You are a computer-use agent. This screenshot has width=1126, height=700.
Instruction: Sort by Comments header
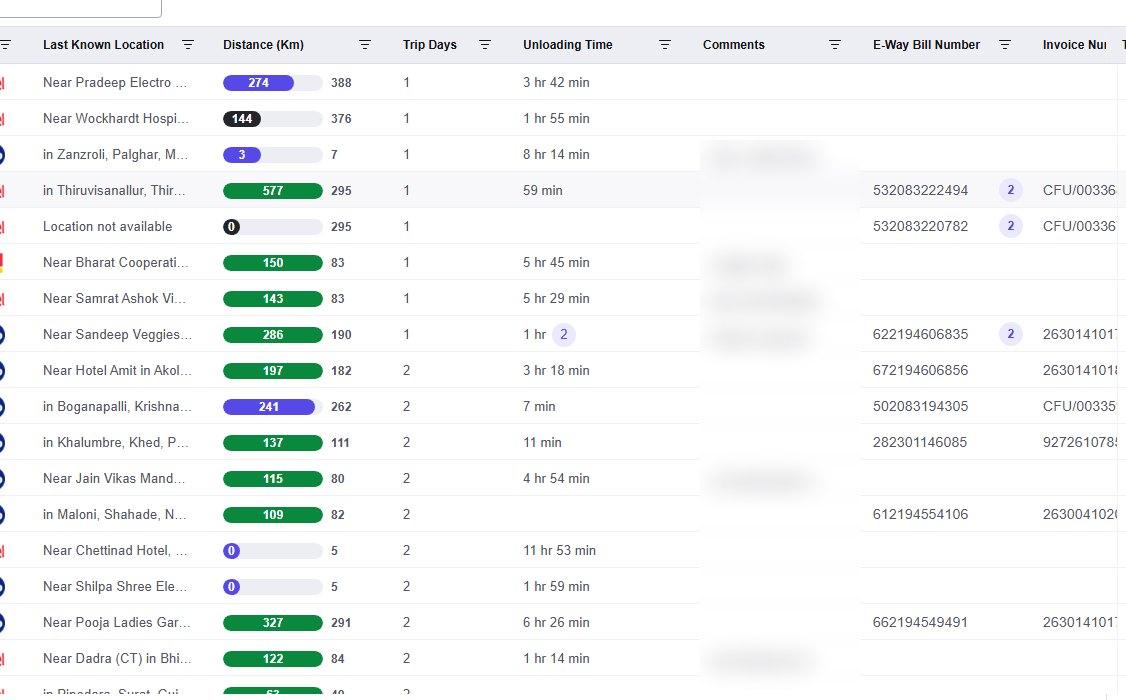[734, 45]
